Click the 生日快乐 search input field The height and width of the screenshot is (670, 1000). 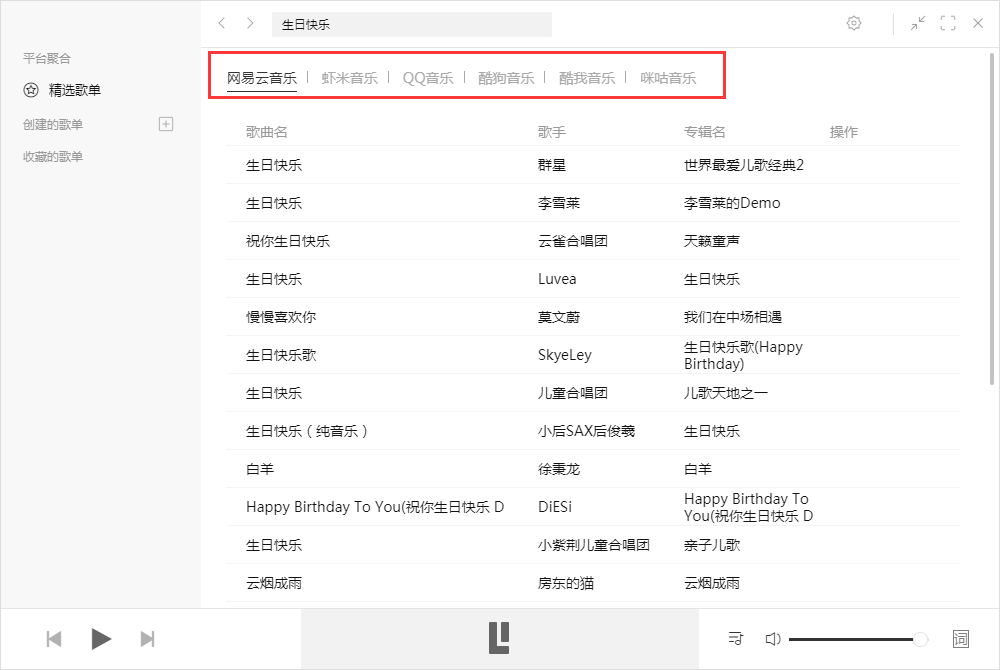(x=412, y=23)
